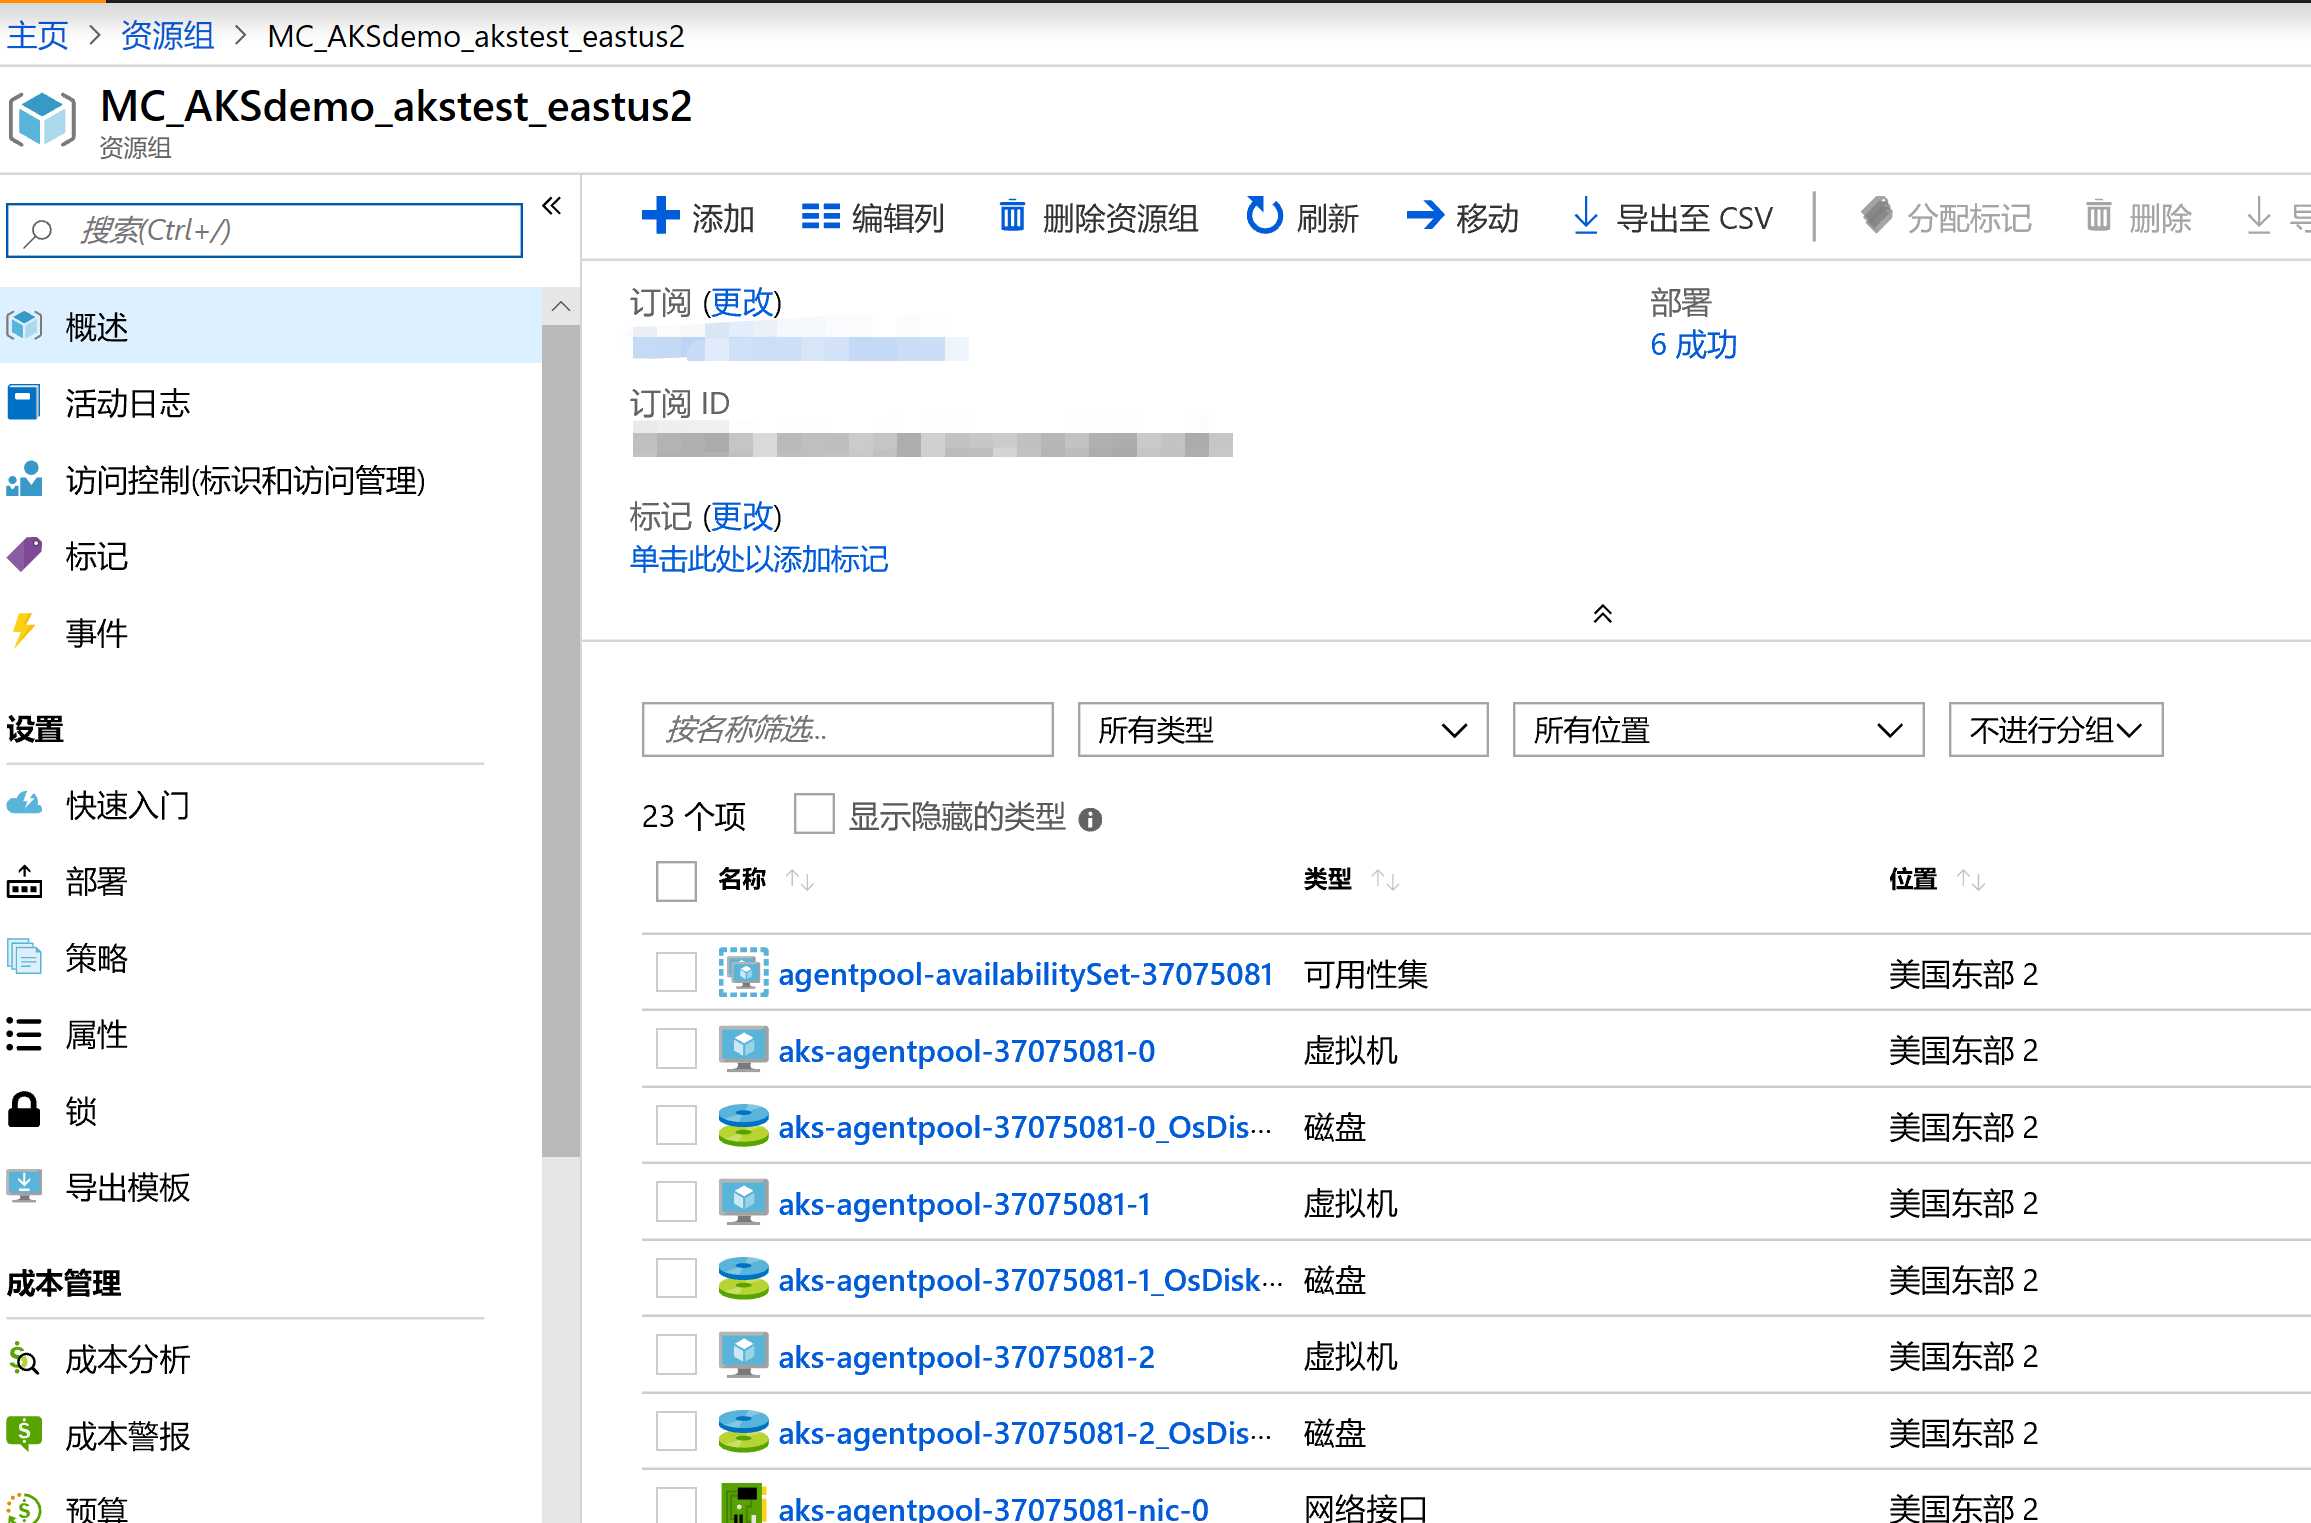This screenshot has width=2311, height=1523.
Task: Click the disk icon for aks-agentpool-37075081-1_OsDisk
Action: 743,1278
